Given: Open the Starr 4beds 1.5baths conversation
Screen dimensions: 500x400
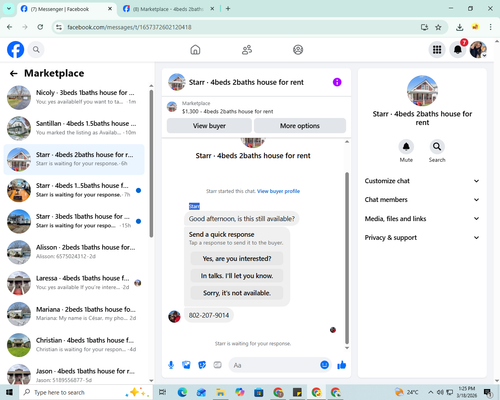Looking at the screenshot, I should pyautogui.click(x=74, y=190).
